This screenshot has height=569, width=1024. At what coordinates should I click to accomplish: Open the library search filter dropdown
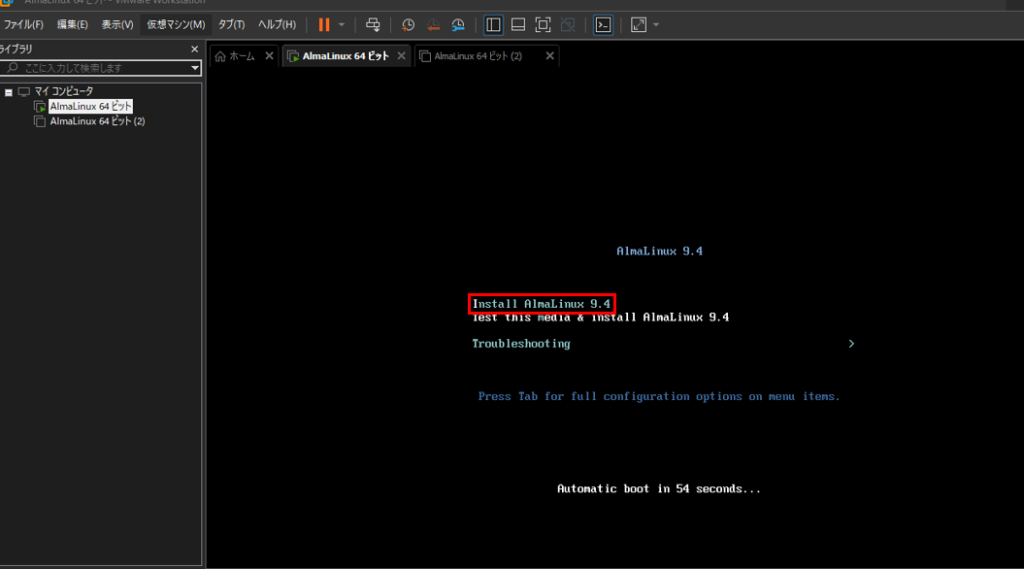coord(196,68)
